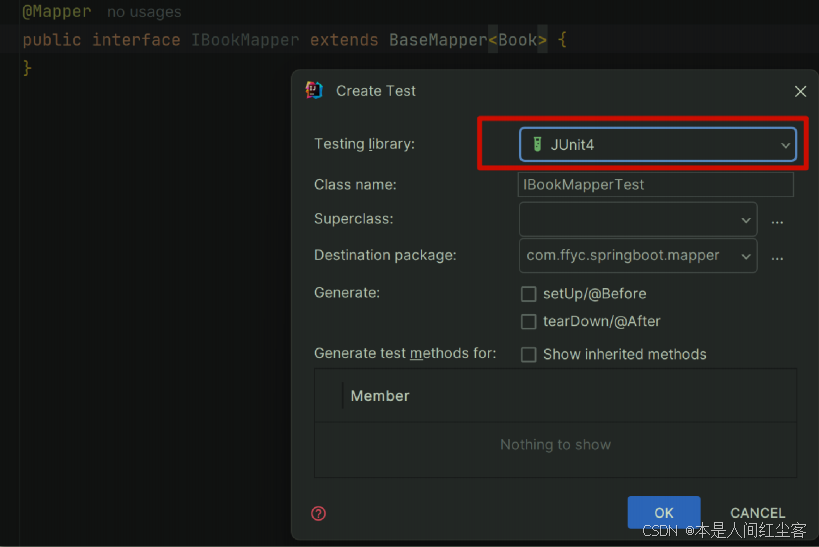Click BaseMapper in the code editor

(438, 40)
